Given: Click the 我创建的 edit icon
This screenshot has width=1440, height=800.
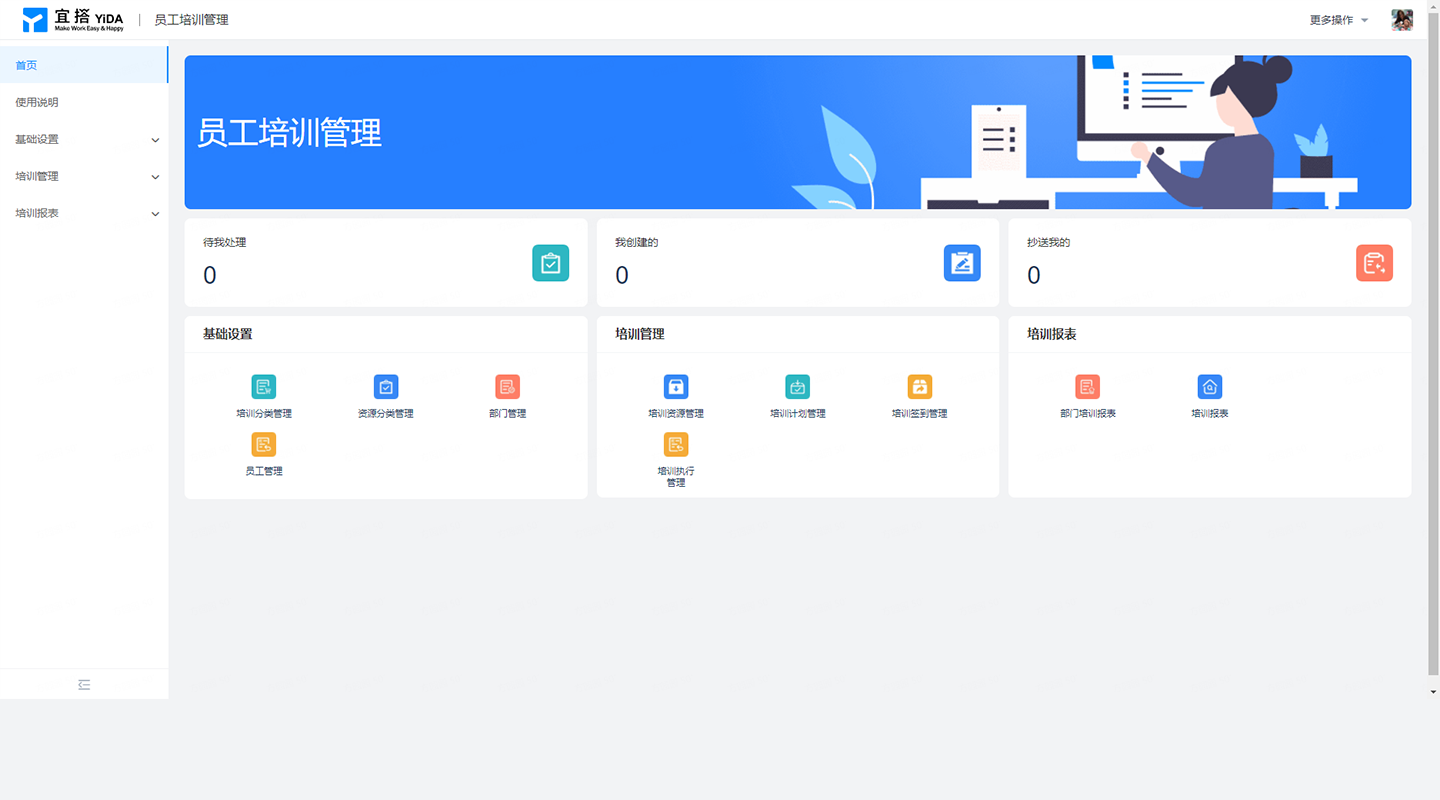Looking at the screenshot, I should tap(962, 263).
